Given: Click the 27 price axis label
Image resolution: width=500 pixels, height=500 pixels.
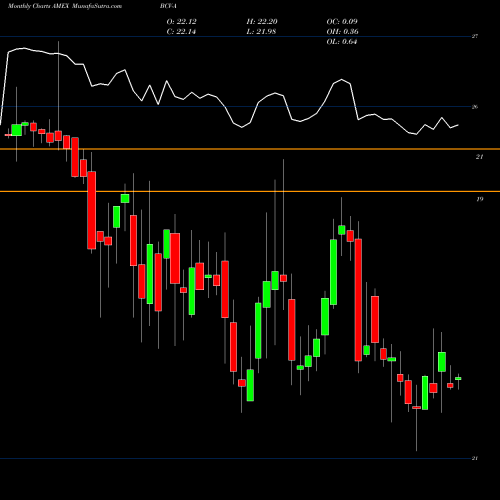Looking at the screenshot, I should 475,36.
